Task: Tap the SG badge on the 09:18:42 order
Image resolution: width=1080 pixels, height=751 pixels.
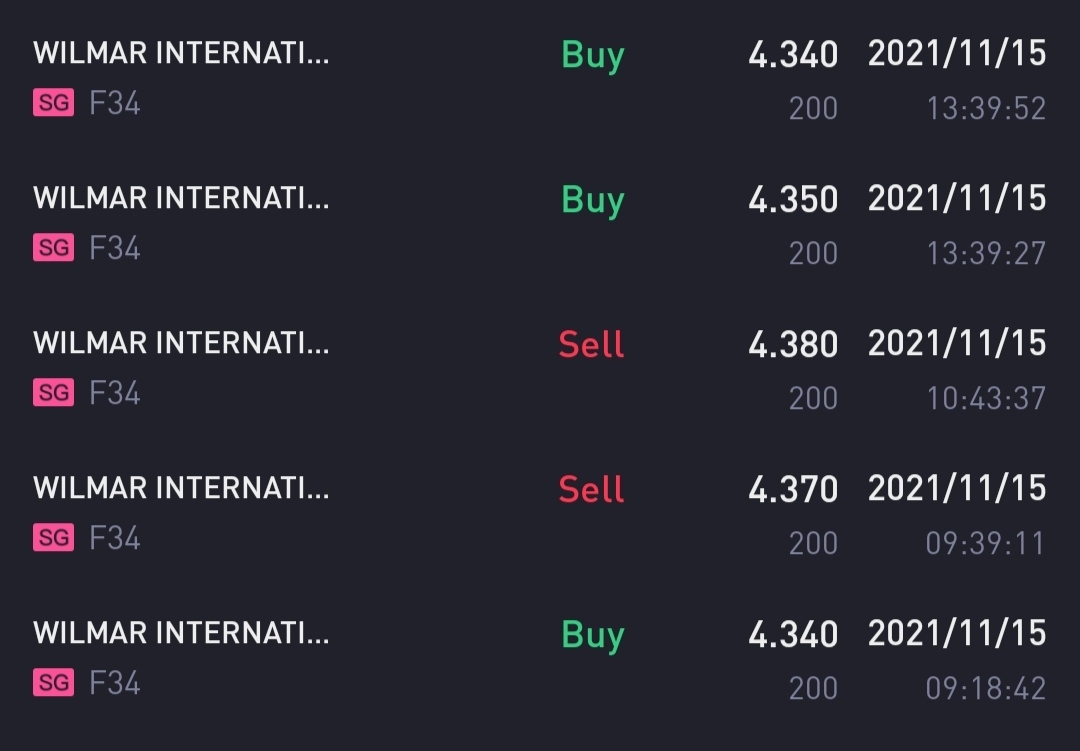Action: pyautogui.click(x=54, y=683)
